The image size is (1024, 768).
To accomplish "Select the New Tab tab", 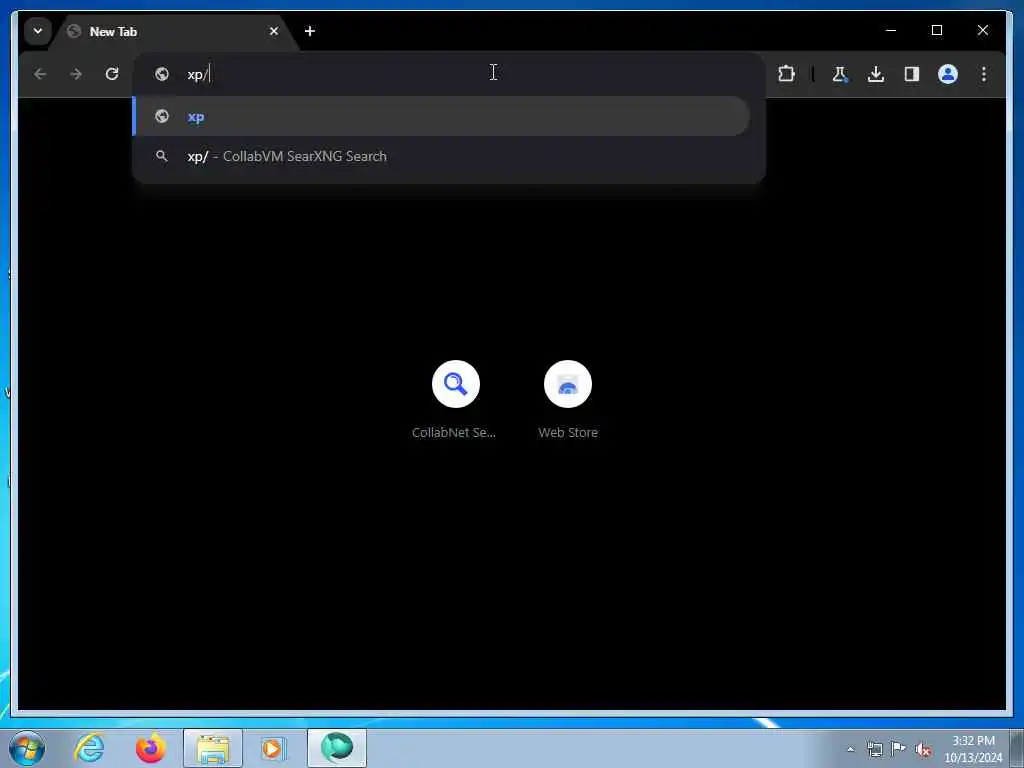I will point(172,31).
